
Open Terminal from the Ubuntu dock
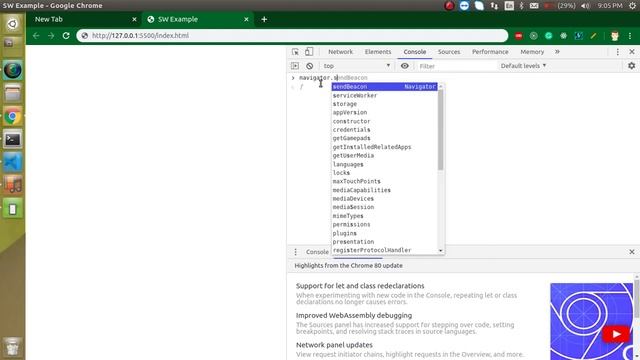pyautogui.click(x=13, y=140)
